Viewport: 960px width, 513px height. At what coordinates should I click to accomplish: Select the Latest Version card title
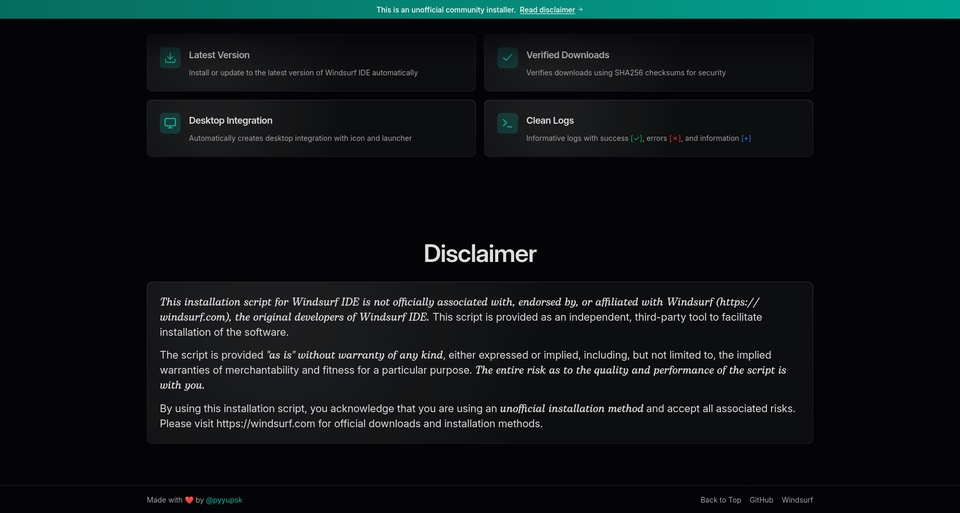tap(219, 55)
